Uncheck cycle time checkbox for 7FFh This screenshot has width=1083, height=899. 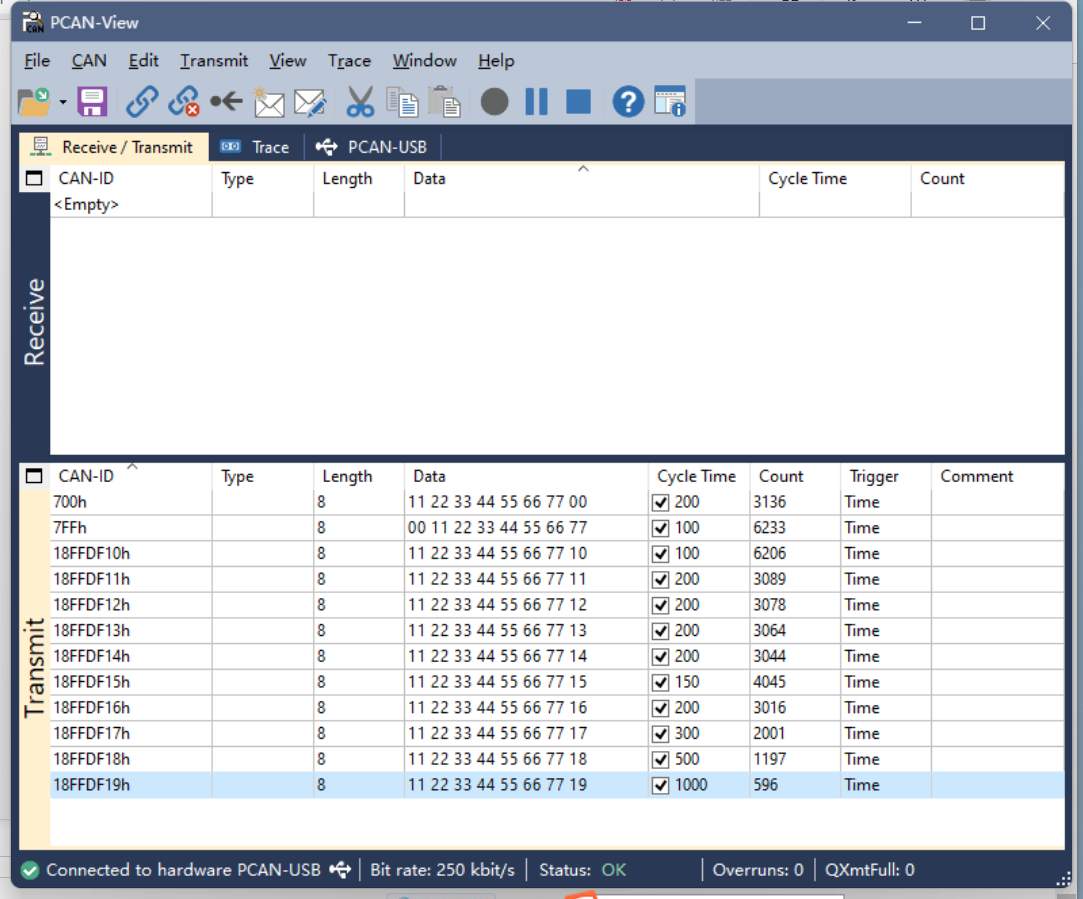660,528
